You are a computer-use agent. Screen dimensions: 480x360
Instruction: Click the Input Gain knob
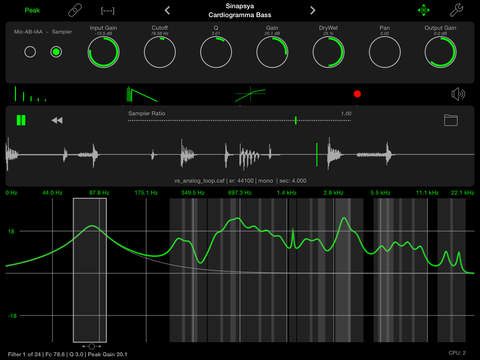[103, 52]
